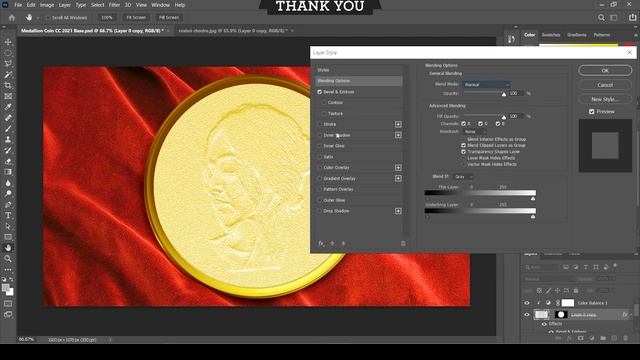Screen dimensions: 640x360
Task: Toggle the Preview checkbox
Action: tap(591, 111)
